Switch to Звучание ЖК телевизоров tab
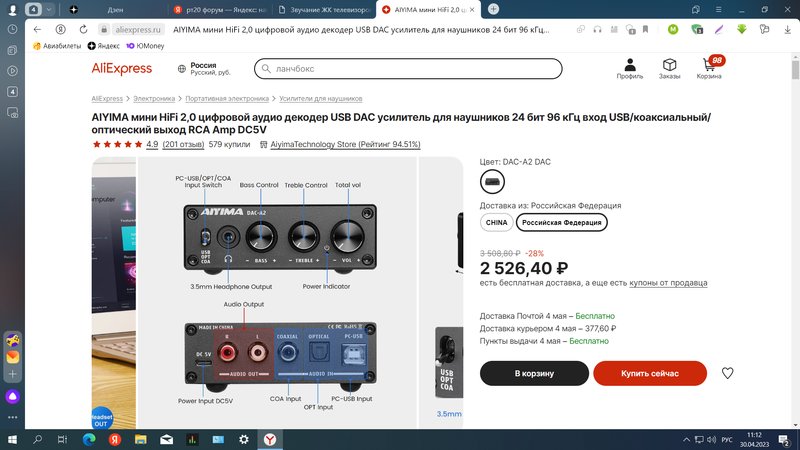 pyautogui.click(x=324, y=10)
